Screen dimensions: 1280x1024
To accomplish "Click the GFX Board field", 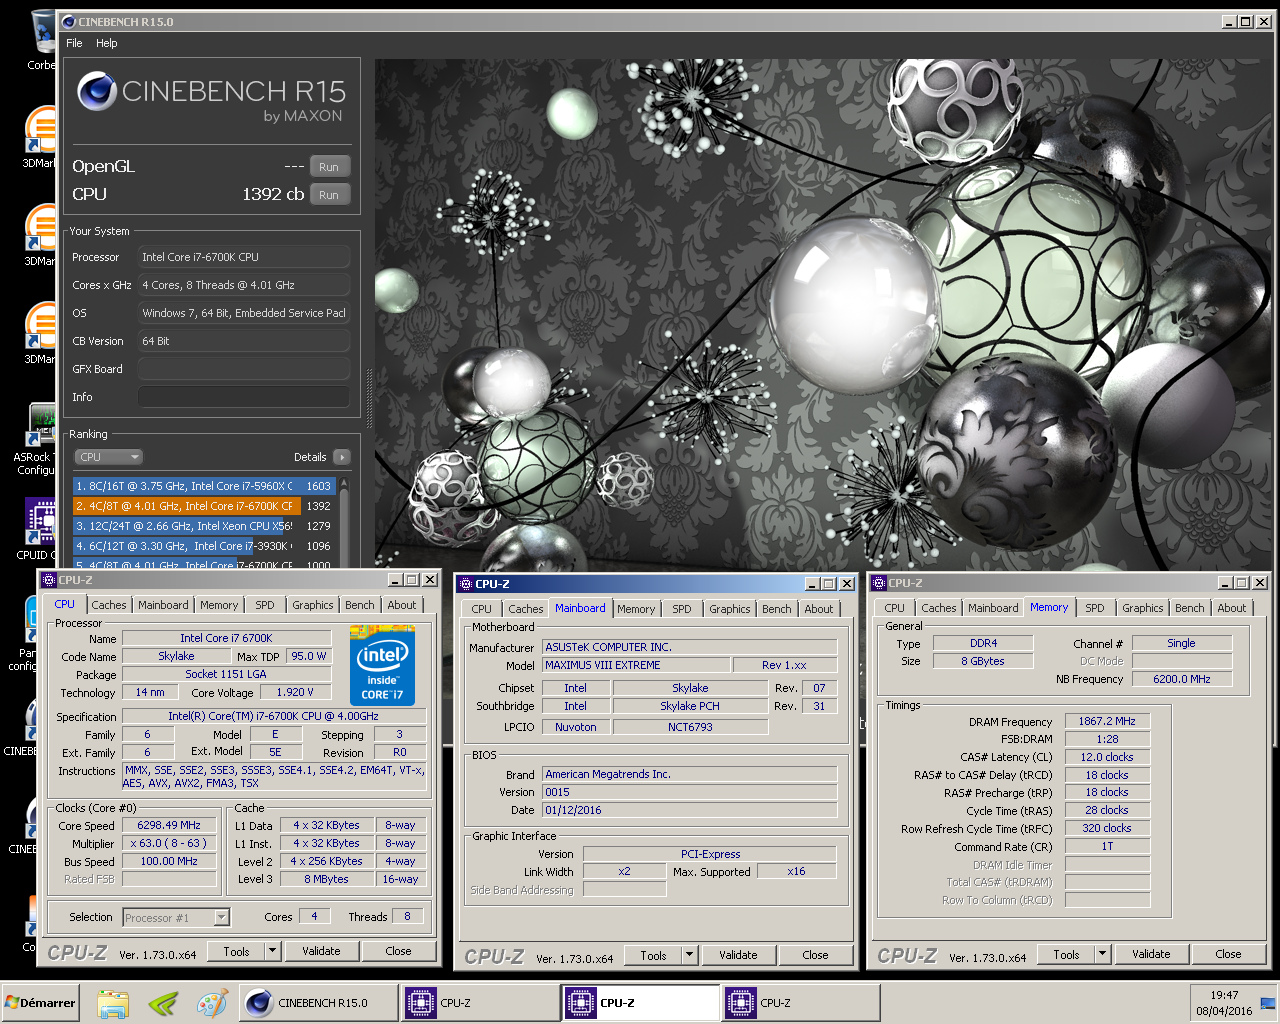I will pos(244,369).
